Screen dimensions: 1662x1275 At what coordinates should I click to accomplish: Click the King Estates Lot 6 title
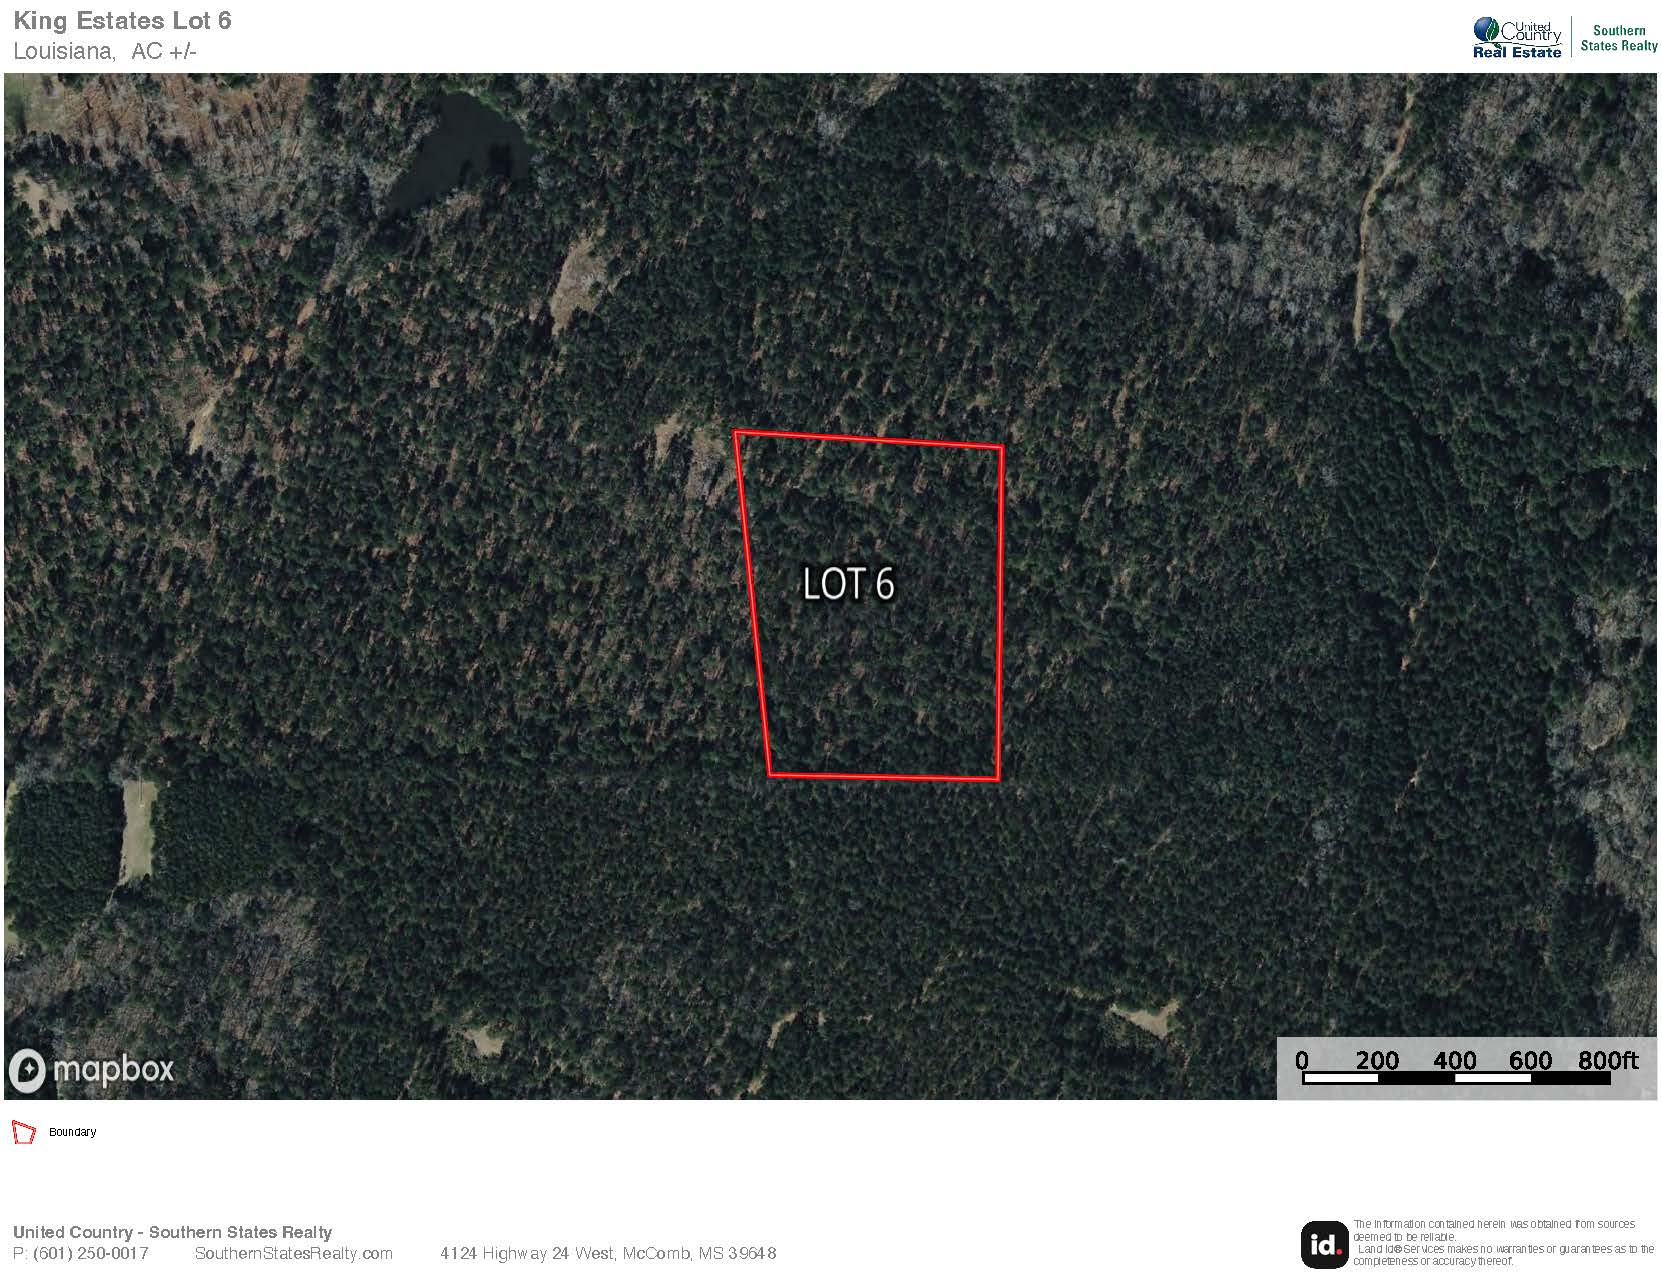pos(122,21)
